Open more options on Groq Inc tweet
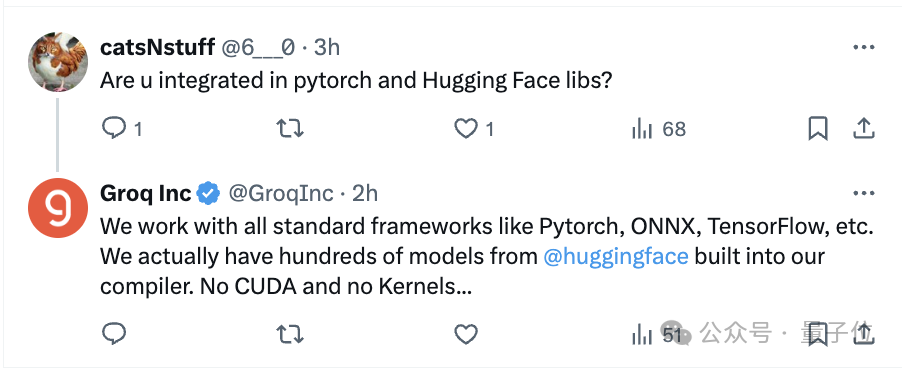The image size is (902, 368). [x=863, y=194]
